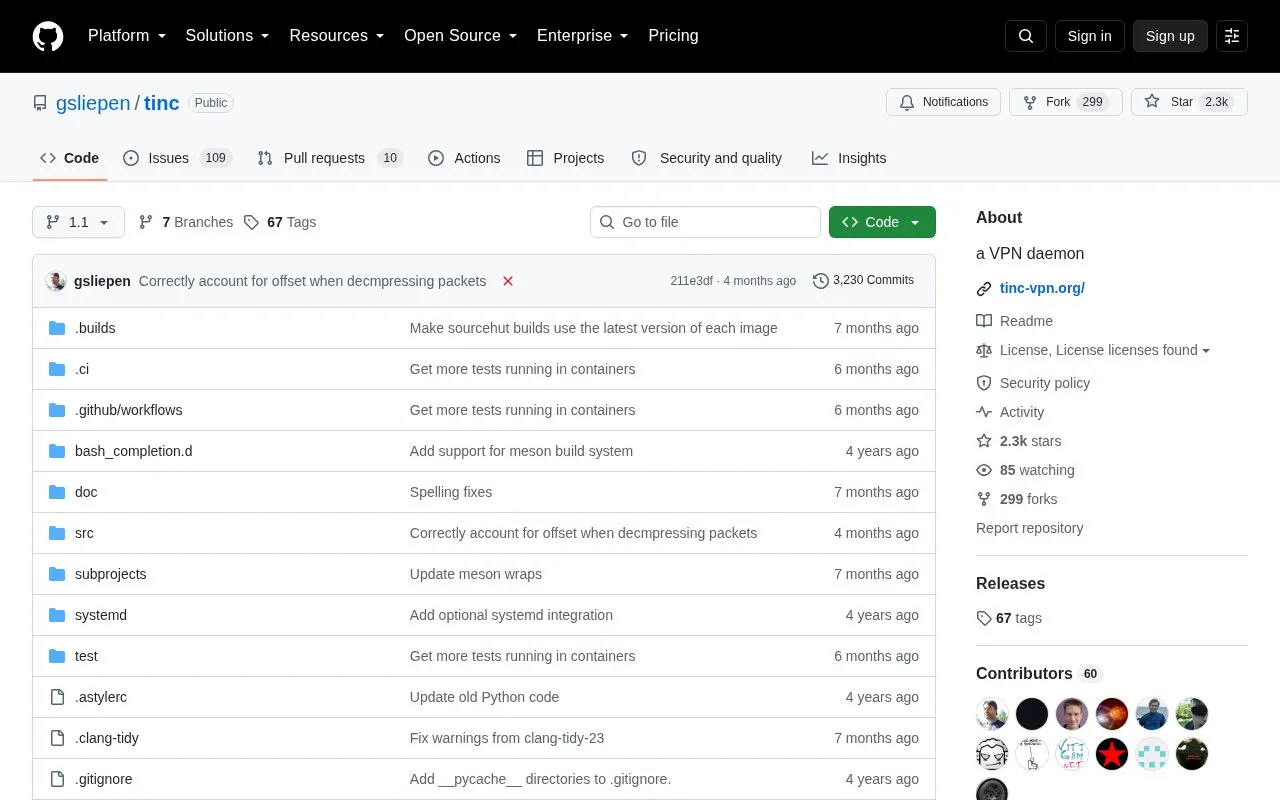Open the subprojects folder
Viewport: 1280px width, 800px height.
(x=111, y=574)
